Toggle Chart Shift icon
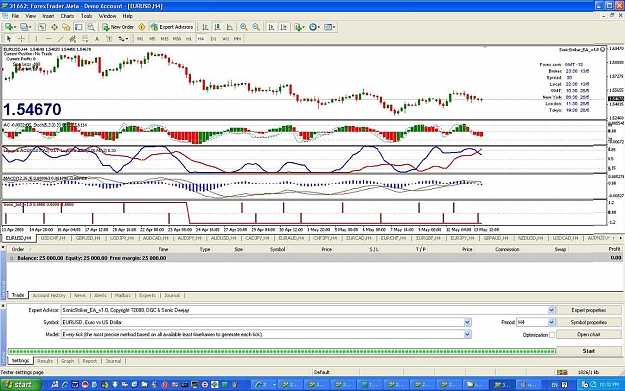Viewport: 625px width, 391px height. tap(283, 27)
